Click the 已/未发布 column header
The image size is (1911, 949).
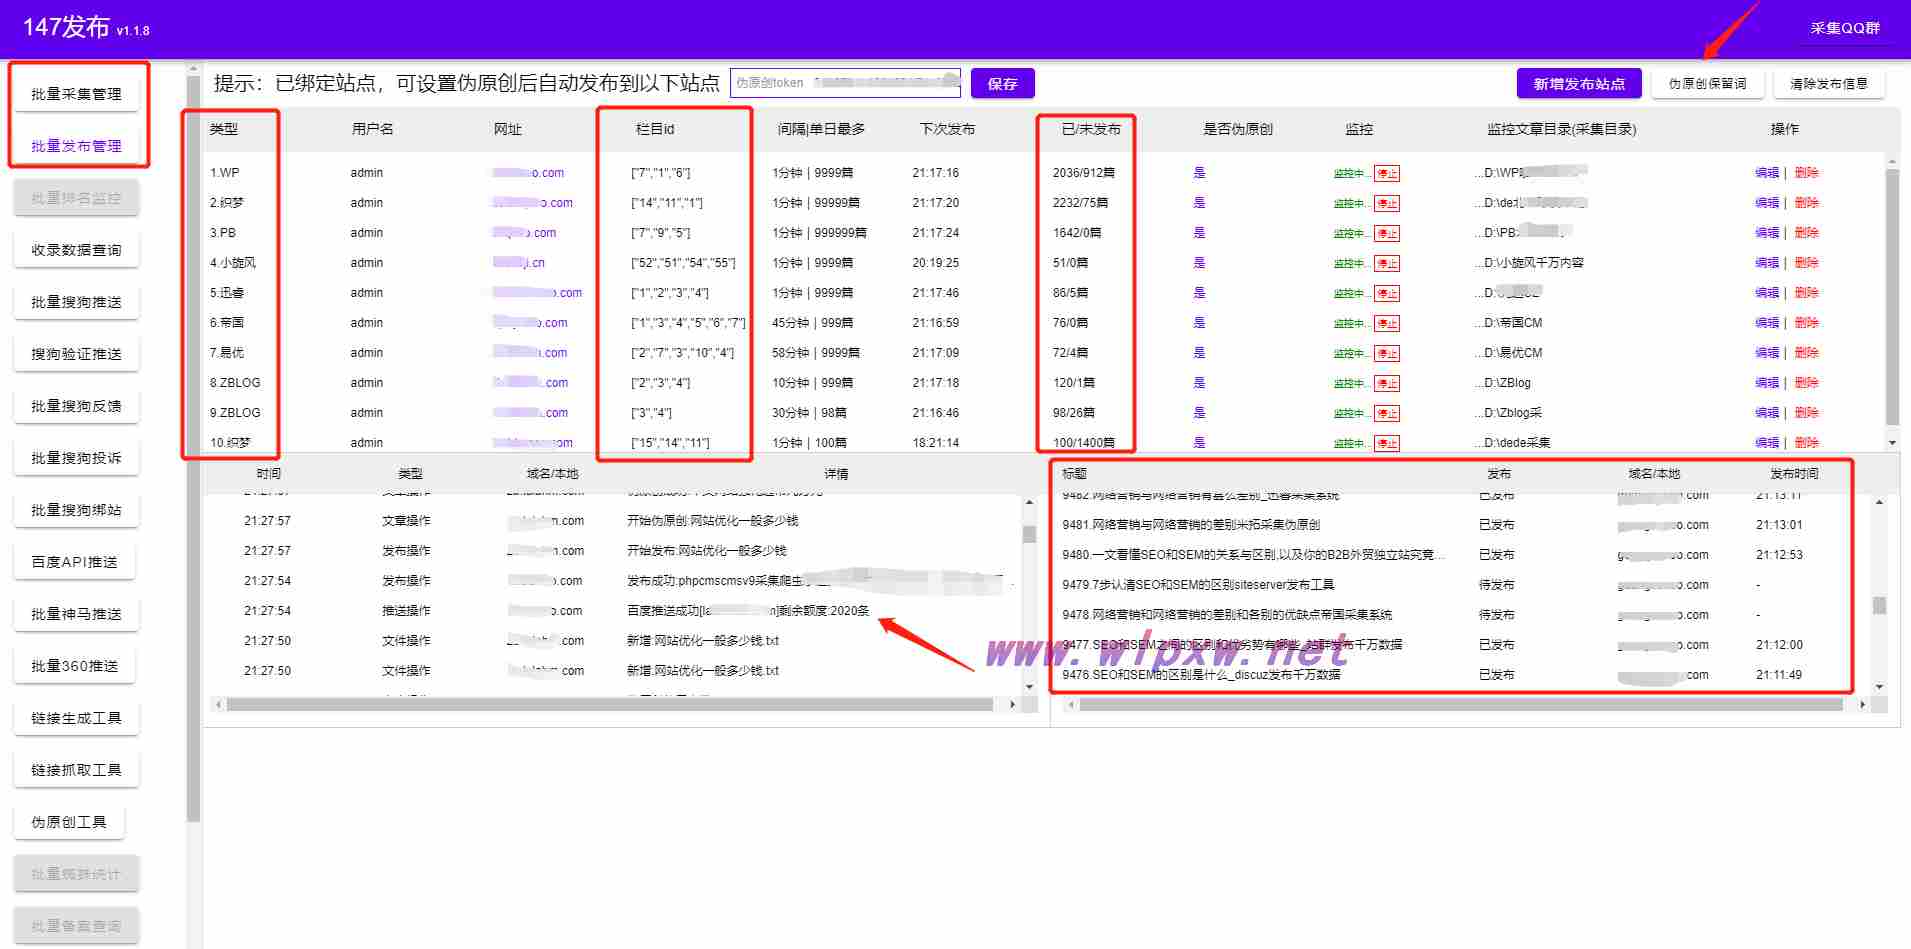1091,129
